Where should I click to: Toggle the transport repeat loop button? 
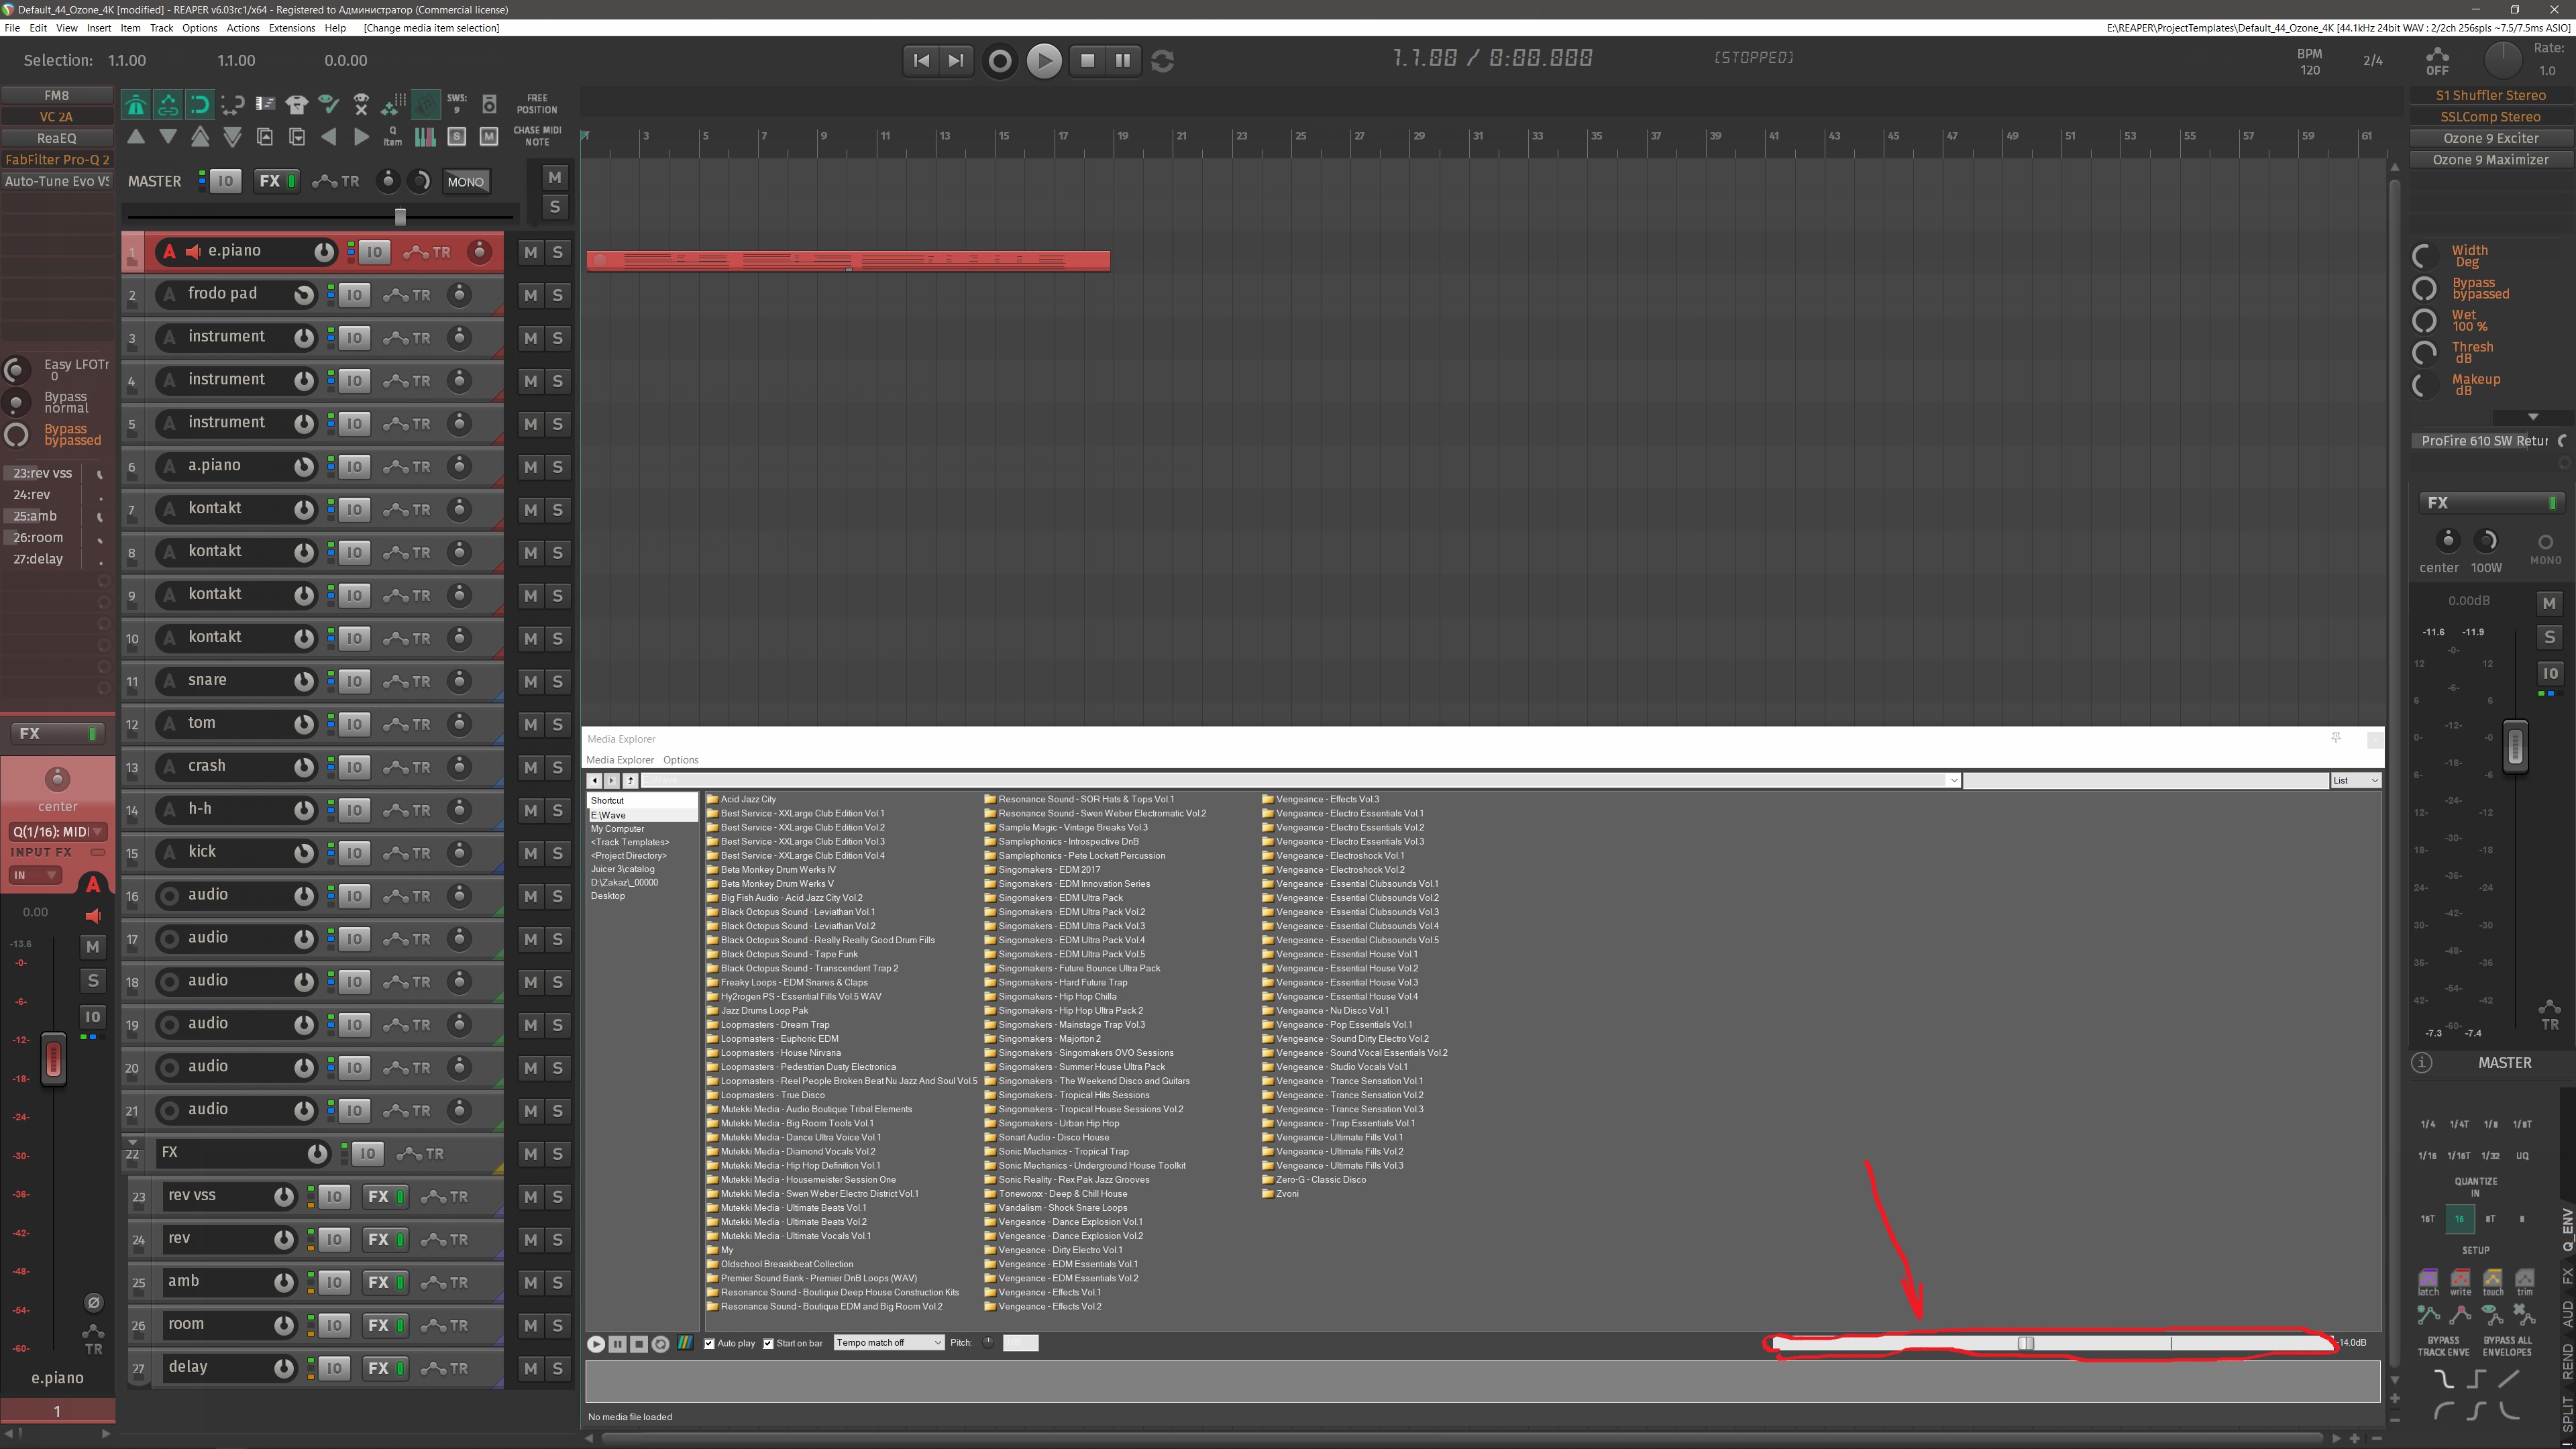1162,61
